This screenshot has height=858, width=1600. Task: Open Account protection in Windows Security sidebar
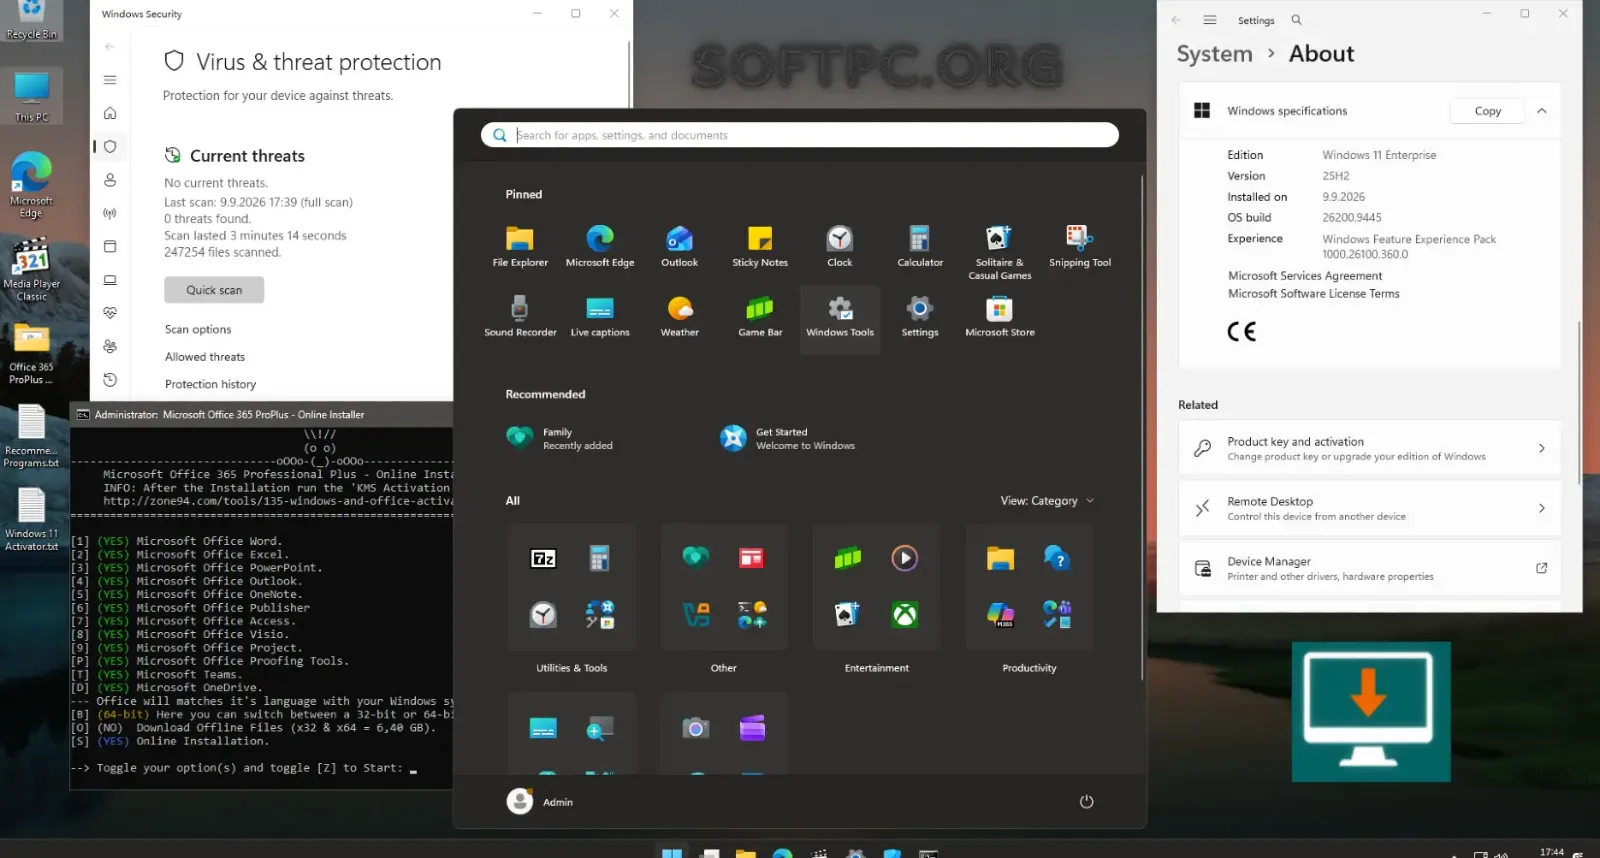[x=110, y=180]
